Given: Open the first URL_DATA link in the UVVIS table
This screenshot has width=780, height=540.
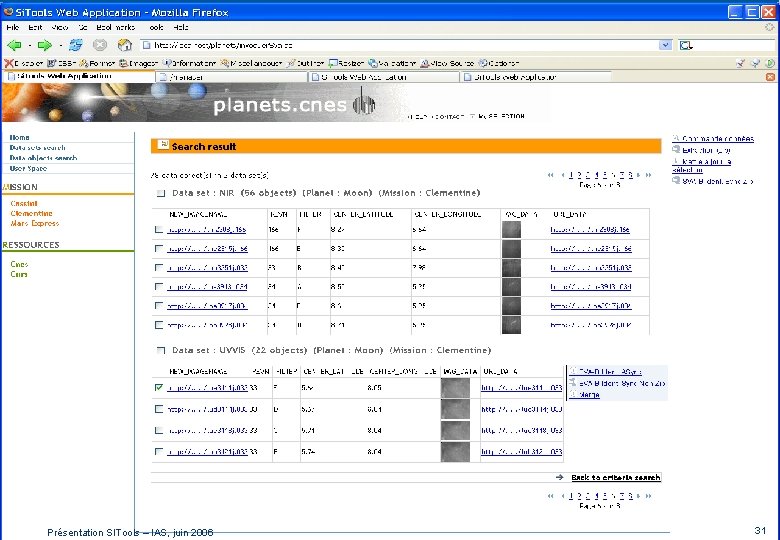Looking at the screenshot, I should click(x=521, y=388).
